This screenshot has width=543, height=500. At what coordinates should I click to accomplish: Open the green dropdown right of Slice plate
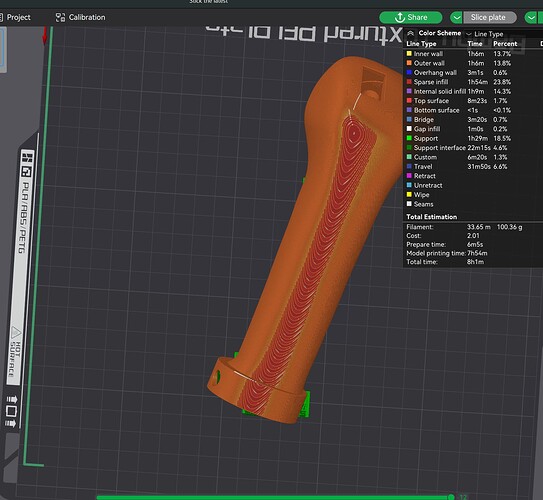(x=532, y=17)
